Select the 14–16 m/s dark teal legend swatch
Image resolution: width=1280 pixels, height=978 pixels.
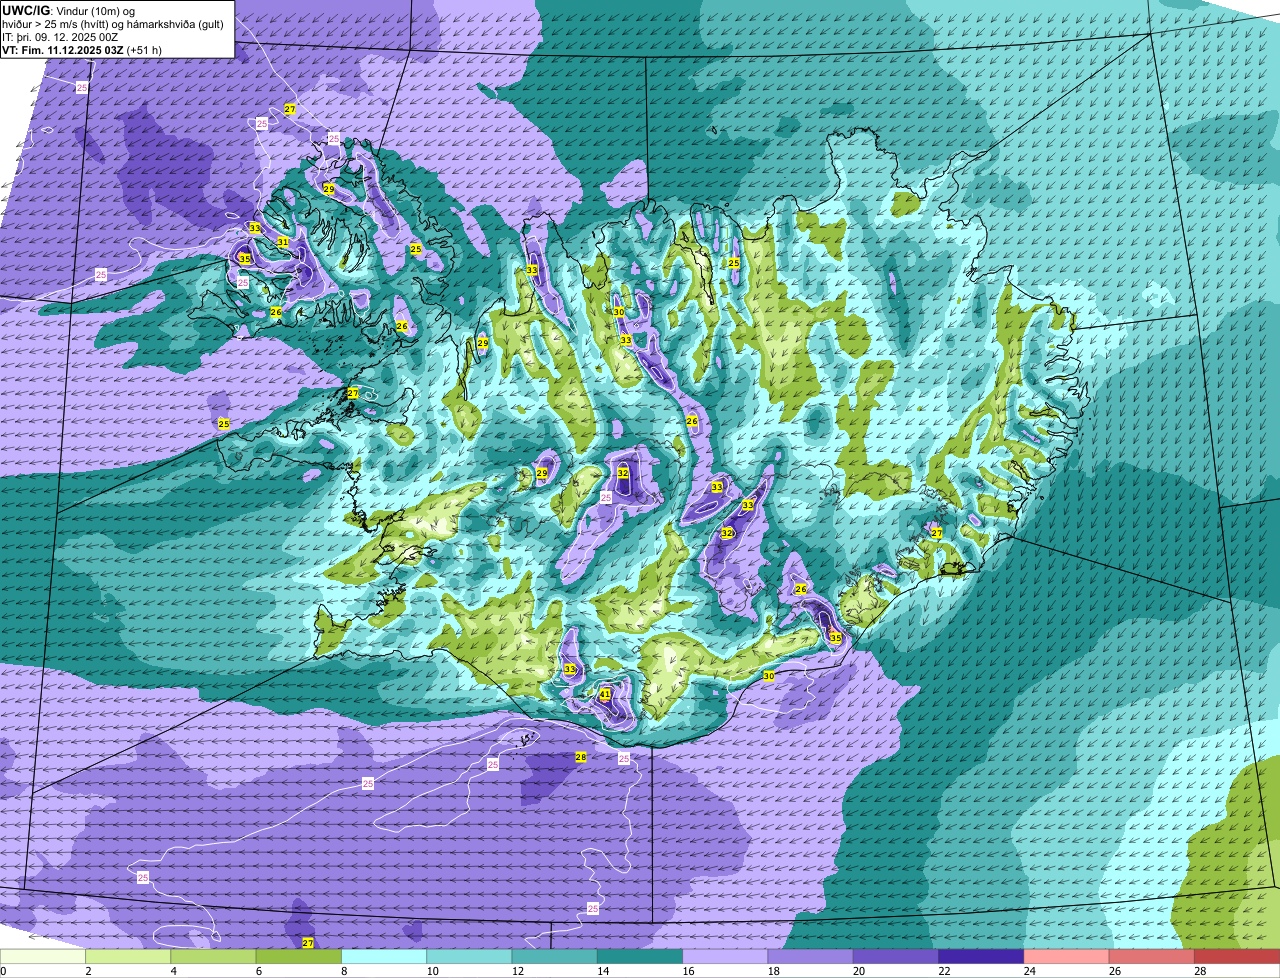point(640,956)
